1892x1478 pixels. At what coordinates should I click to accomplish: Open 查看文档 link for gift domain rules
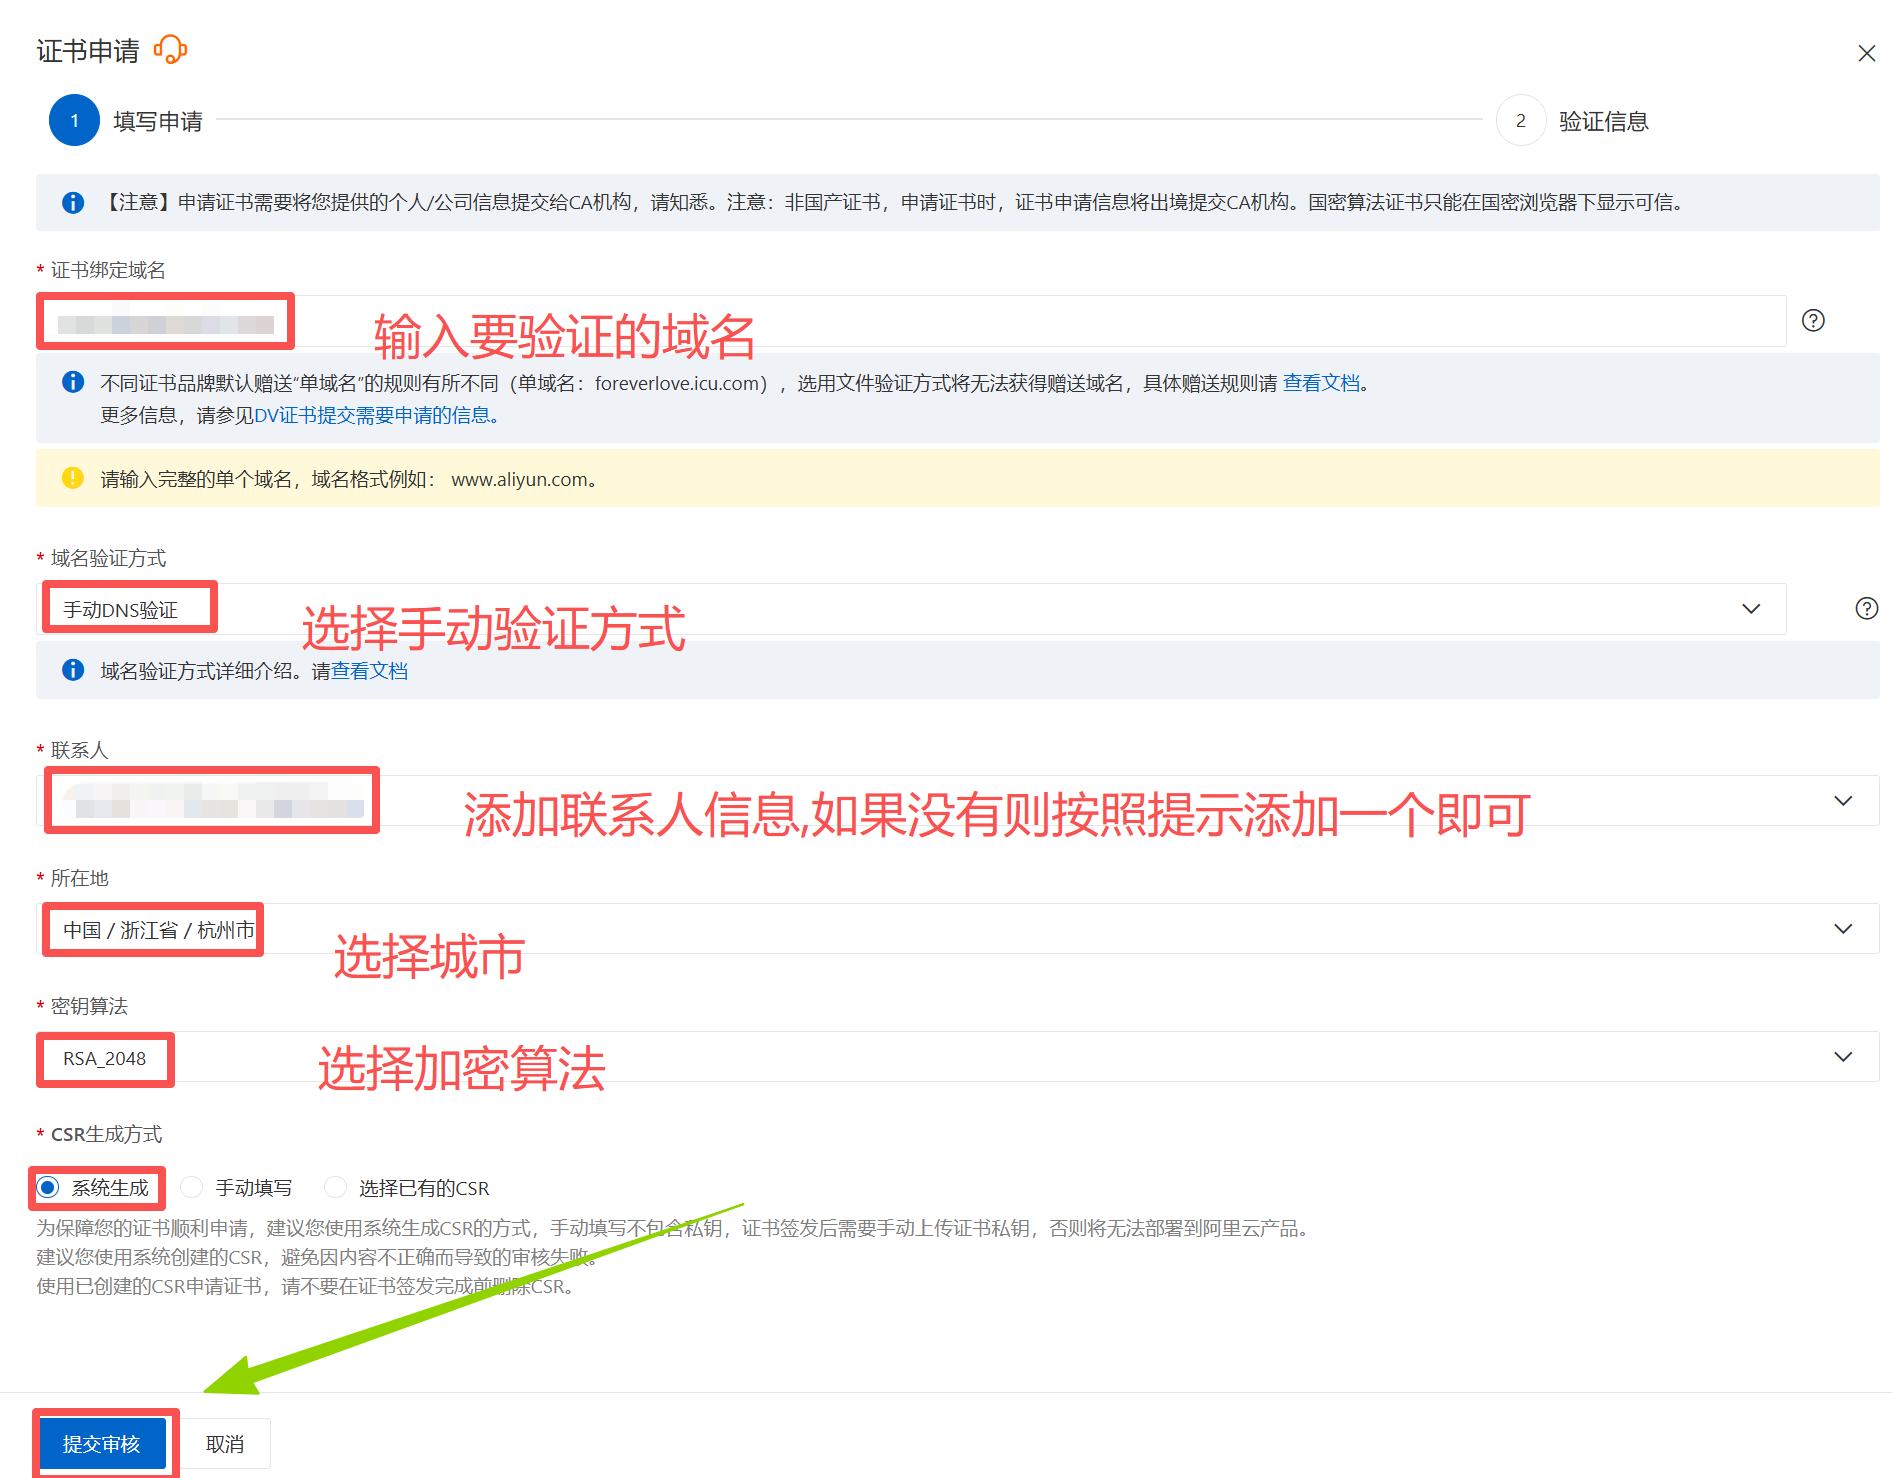click(x=1321, y=383)
